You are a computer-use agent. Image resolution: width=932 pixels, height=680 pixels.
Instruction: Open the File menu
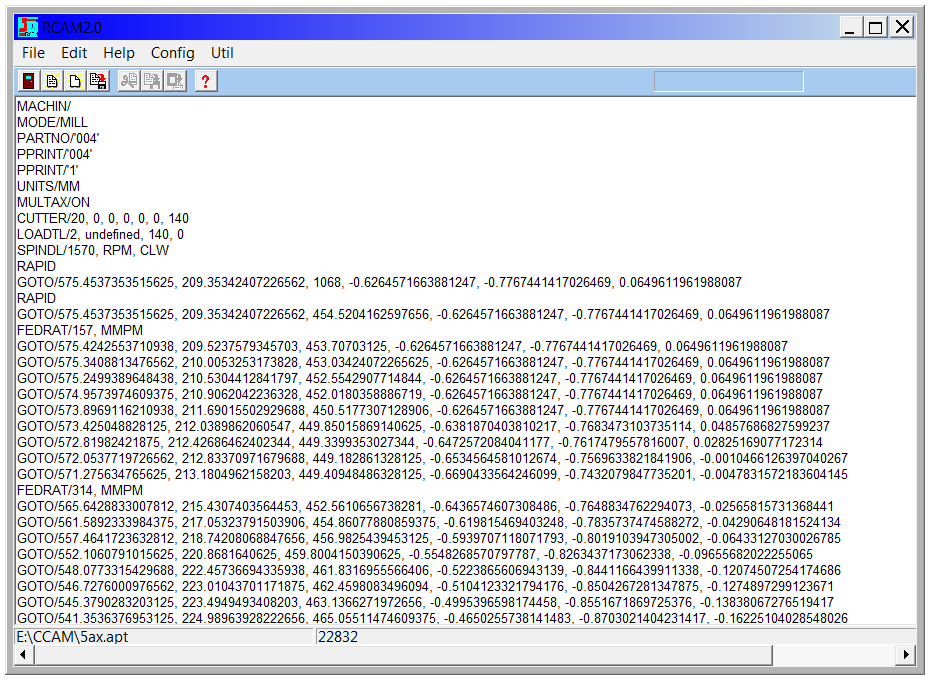pos(33,53)
